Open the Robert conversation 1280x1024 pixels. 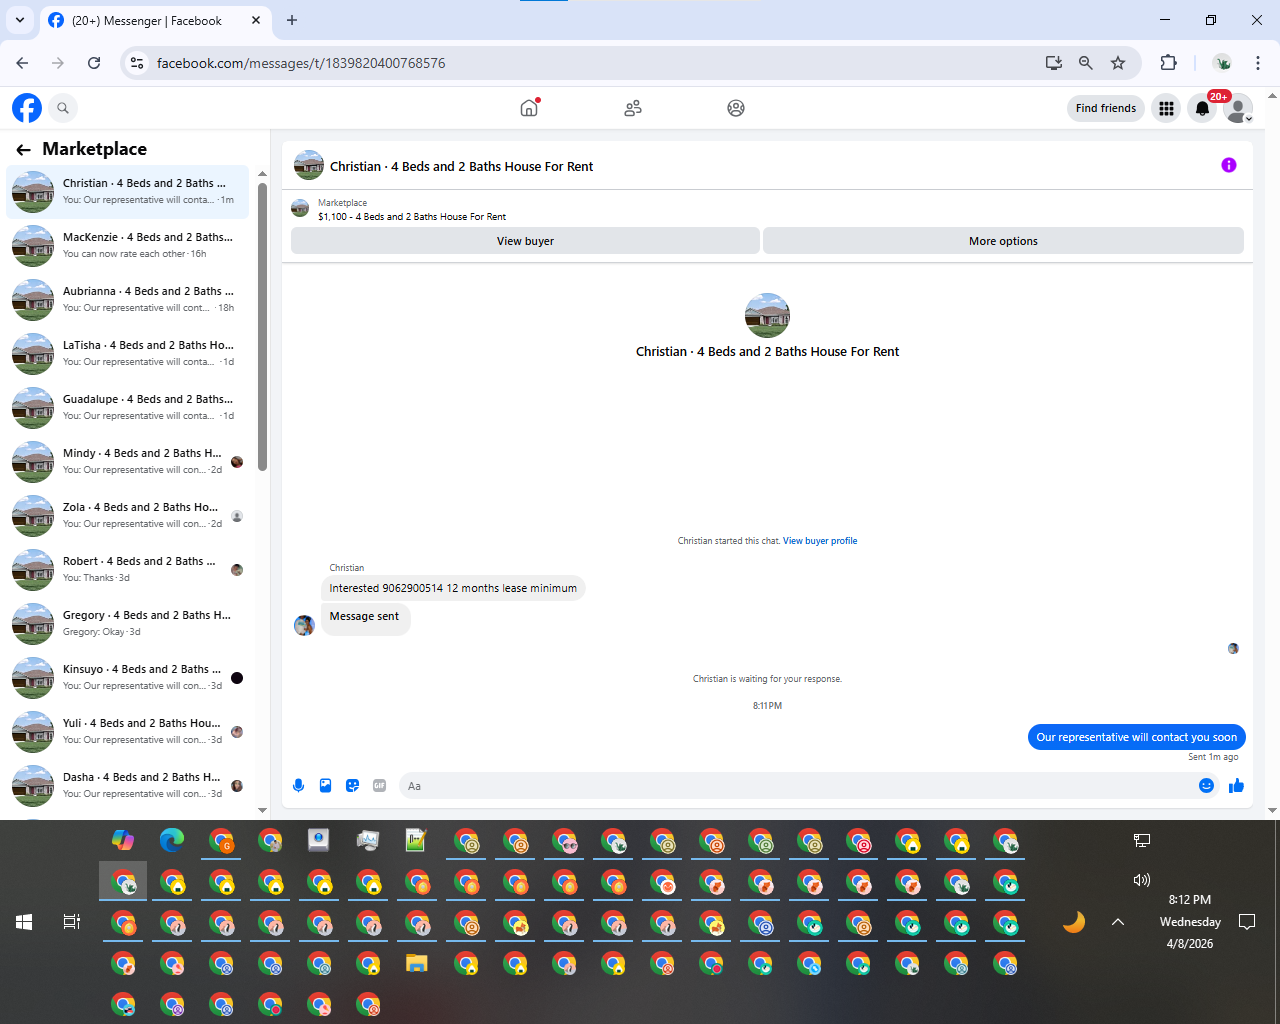pyautogui.click(x=128, y=569)
